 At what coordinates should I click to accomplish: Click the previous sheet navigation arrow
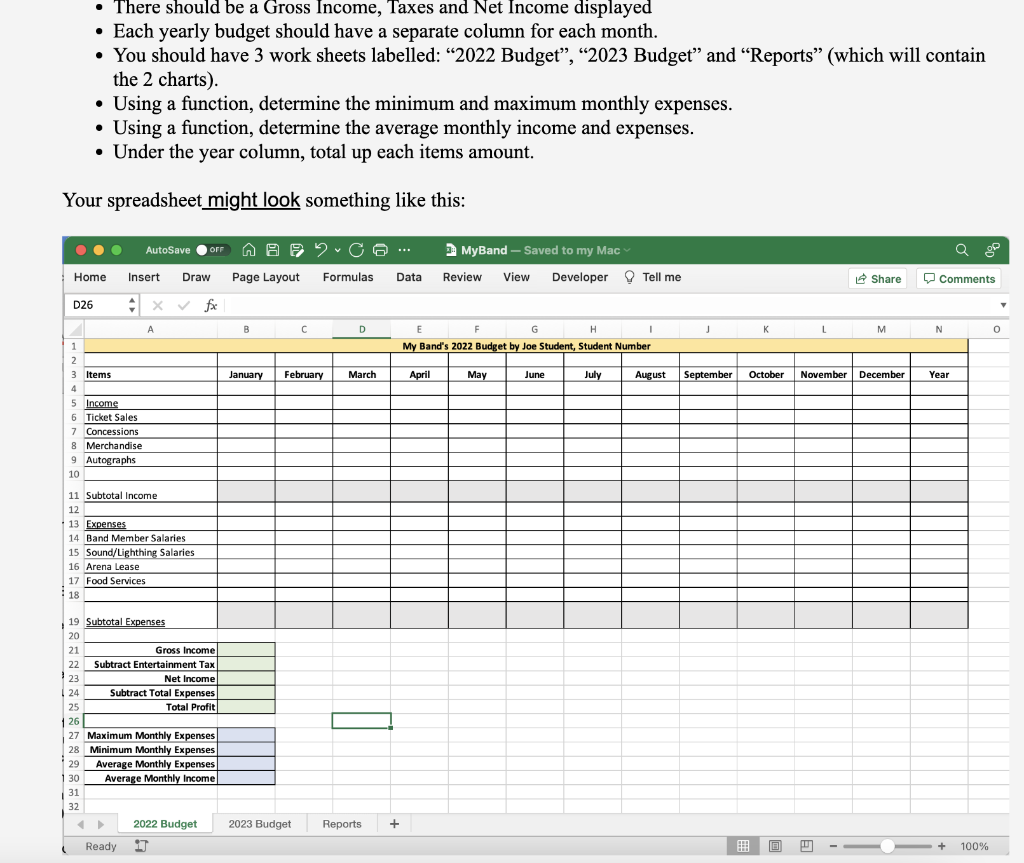coord(80,824)
